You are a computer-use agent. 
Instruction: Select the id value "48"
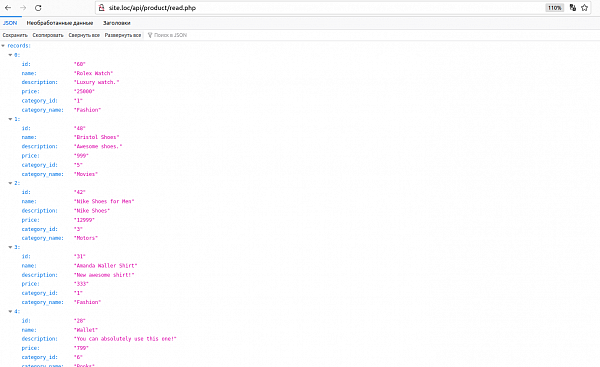point(80,128)
